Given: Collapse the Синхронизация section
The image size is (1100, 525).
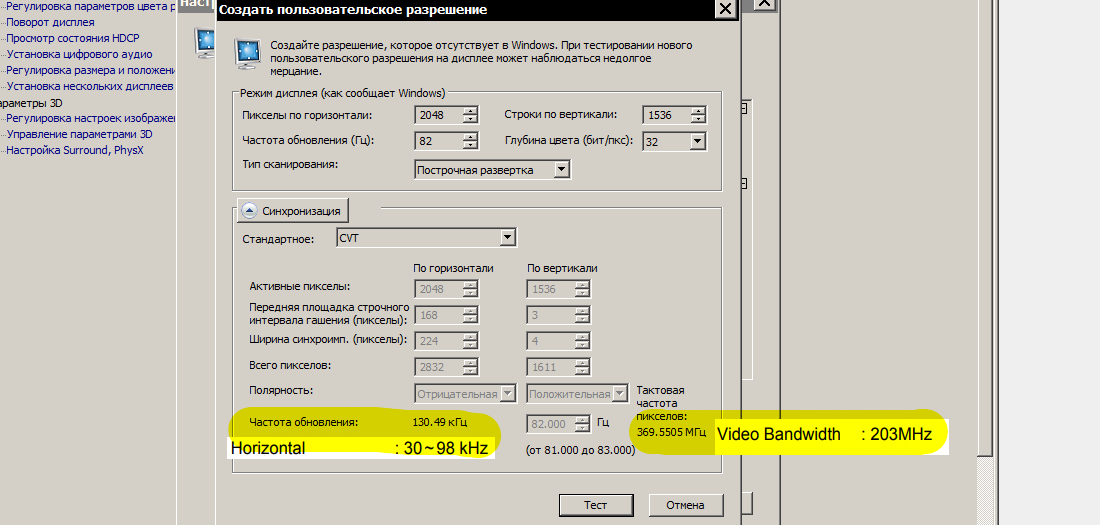Looking at the screenshot, I should tap(293, 211).
